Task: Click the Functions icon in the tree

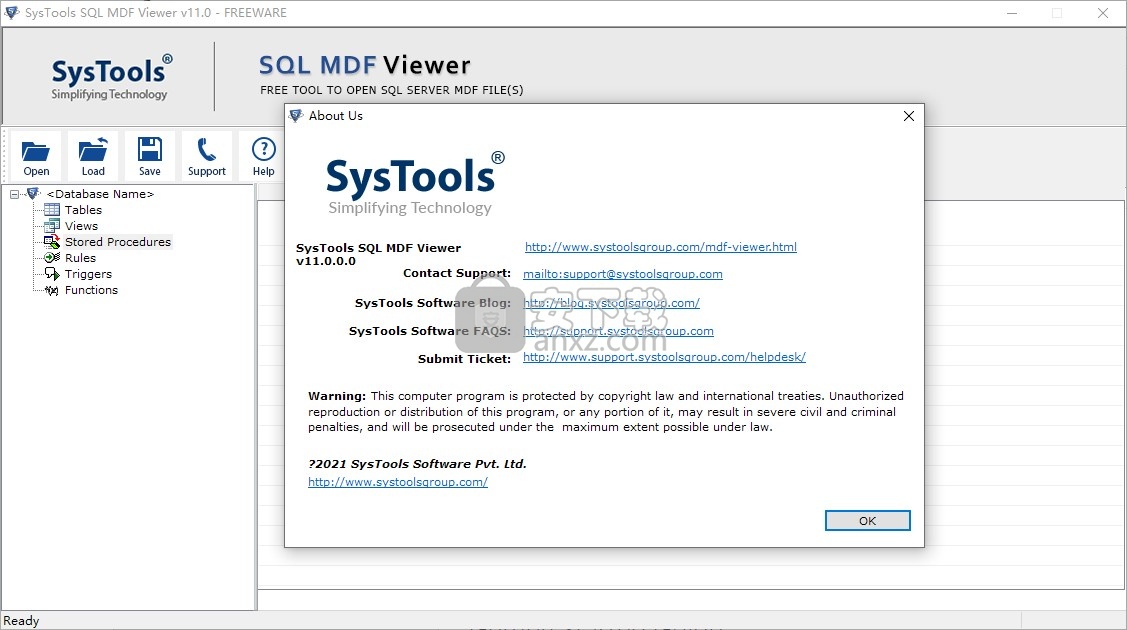Action: [x=52, y=290]
